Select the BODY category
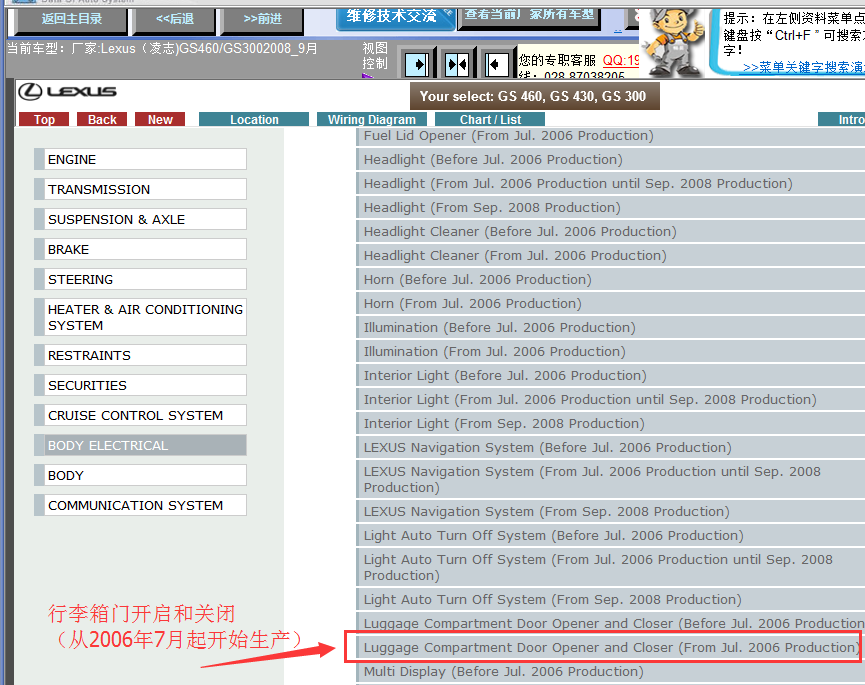Screen dimensions: 865x685 coord(140,475)
